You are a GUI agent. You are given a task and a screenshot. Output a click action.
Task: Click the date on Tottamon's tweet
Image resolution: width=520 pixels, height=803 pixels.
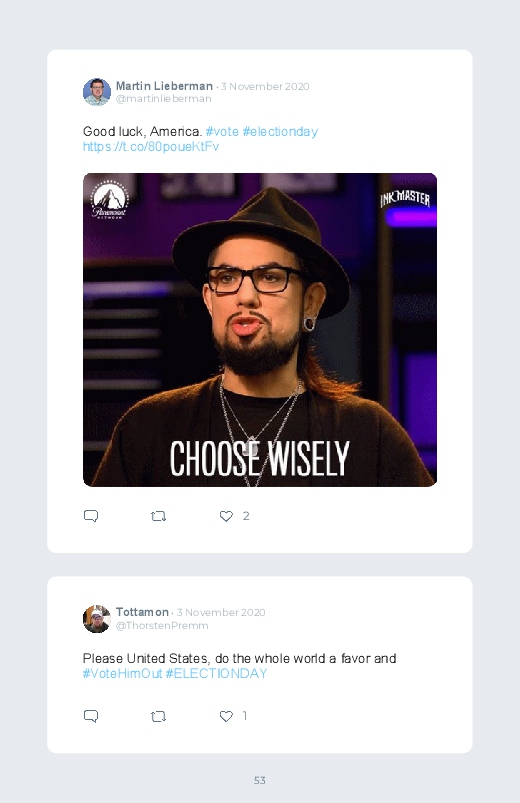221,612
